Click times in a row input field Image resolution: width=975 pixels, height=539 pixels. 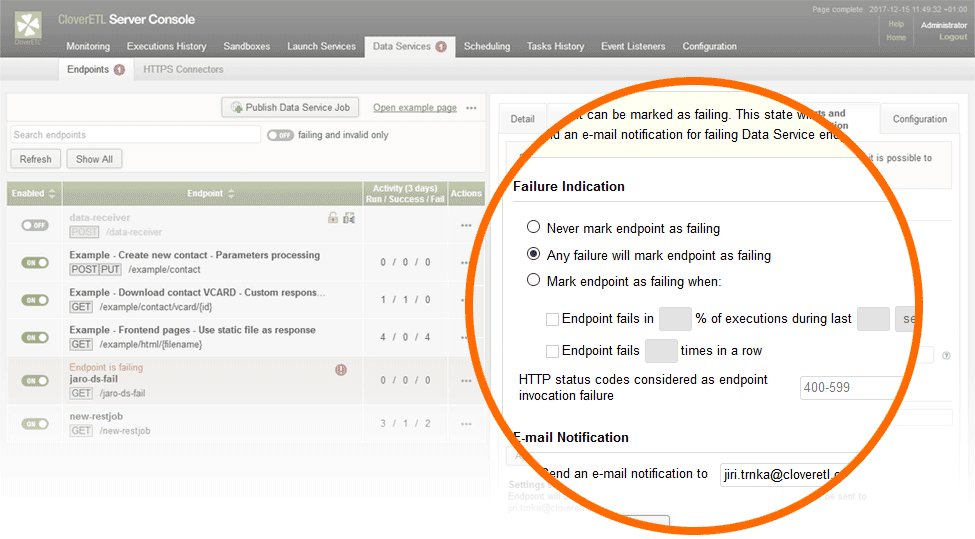661,351
